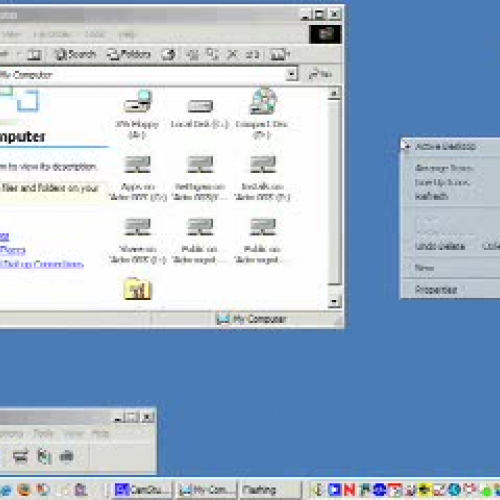The height and width of the screenshot is (500, 500).
Task: Expand the address bar dropdown arrow
Action: (292, 74)
